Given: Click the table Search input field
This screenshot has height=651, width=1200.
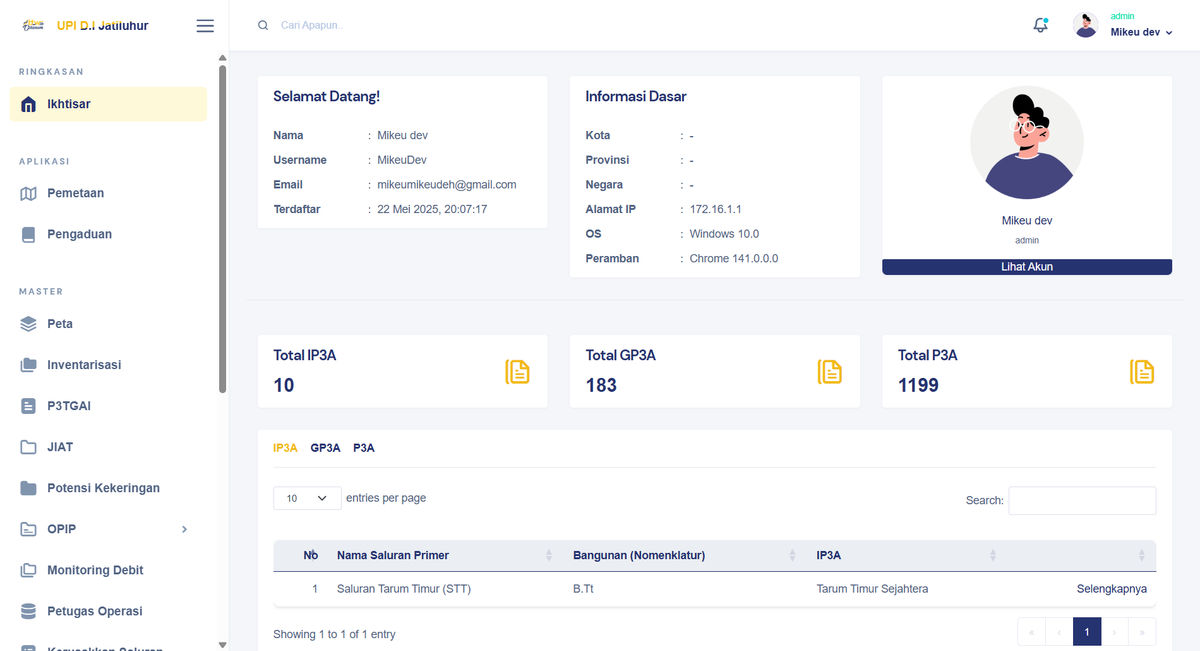Looking at the screenshot, I should click(1082, 500).
